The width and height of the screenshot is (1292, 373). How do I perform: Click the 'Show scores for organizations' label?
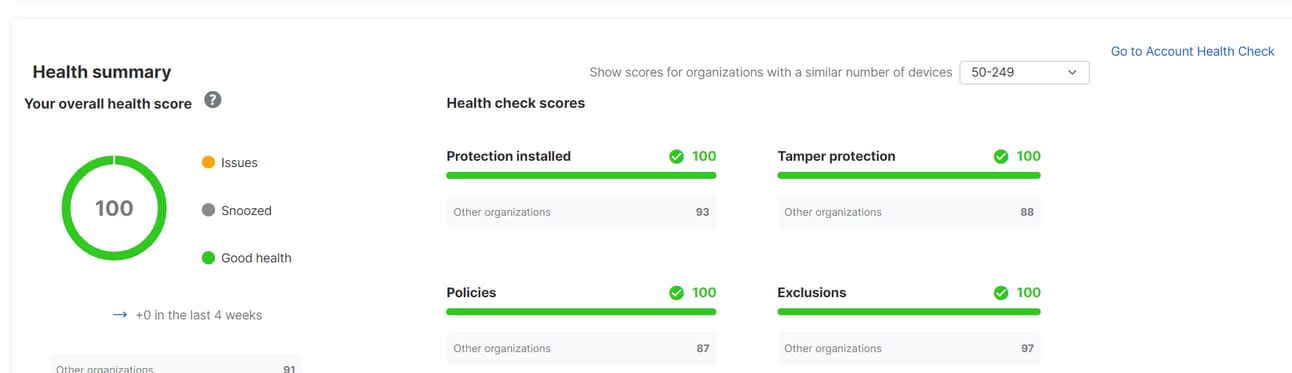pos(771,72)
